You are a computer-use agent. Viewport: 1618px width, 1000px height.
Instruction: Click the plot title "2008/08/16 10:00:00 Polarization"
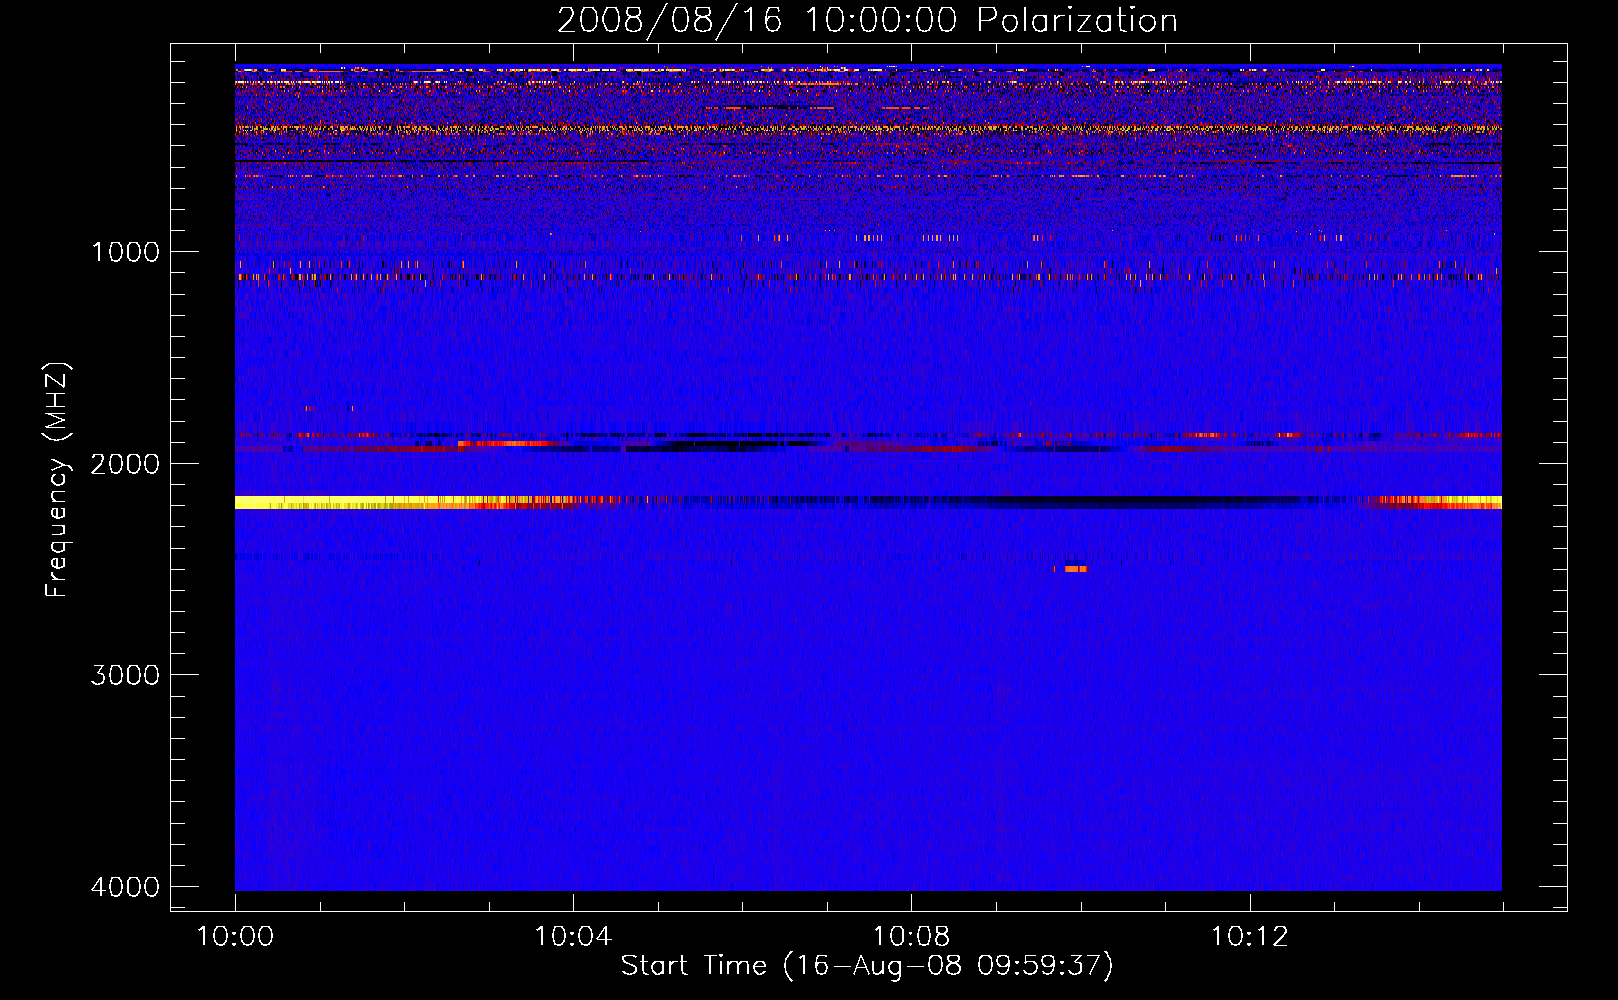click(x=867, y=20)
